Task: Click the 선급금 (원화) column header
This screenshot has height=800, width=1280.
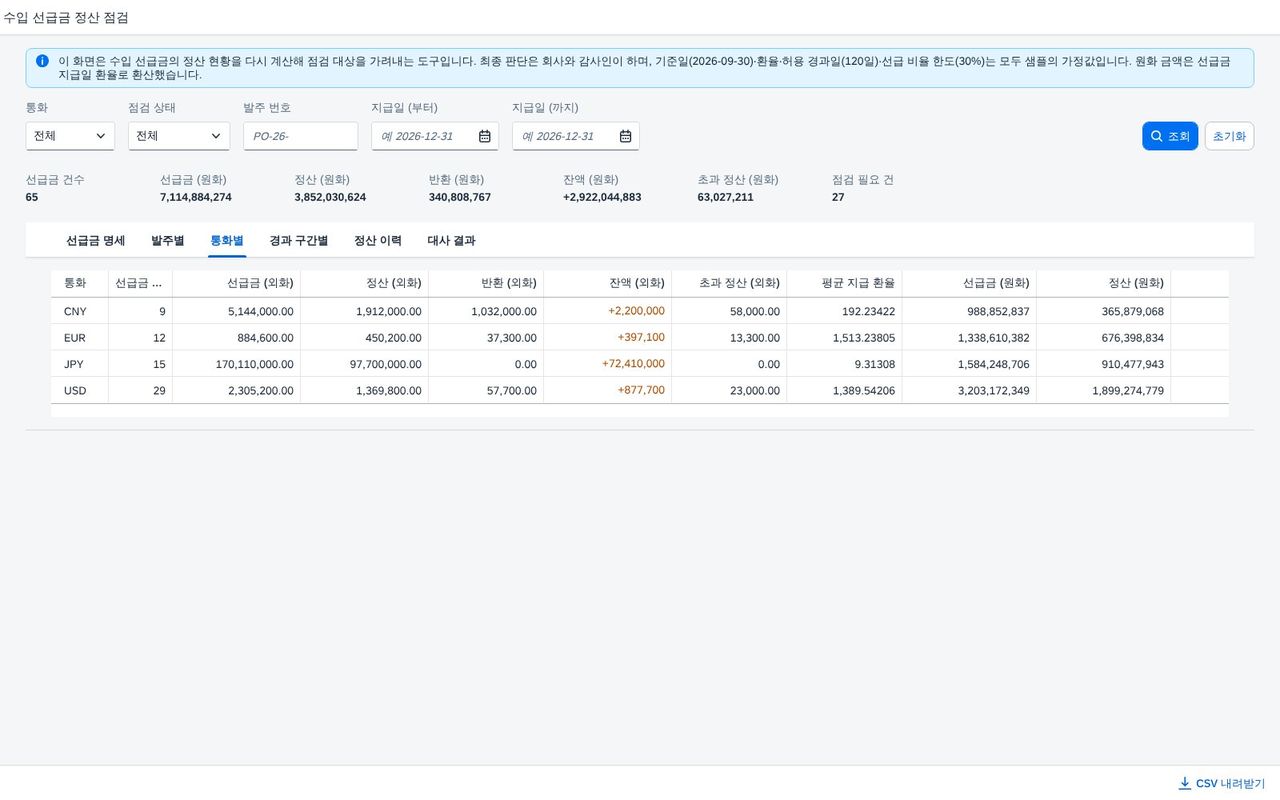Action: click(969, 283)
